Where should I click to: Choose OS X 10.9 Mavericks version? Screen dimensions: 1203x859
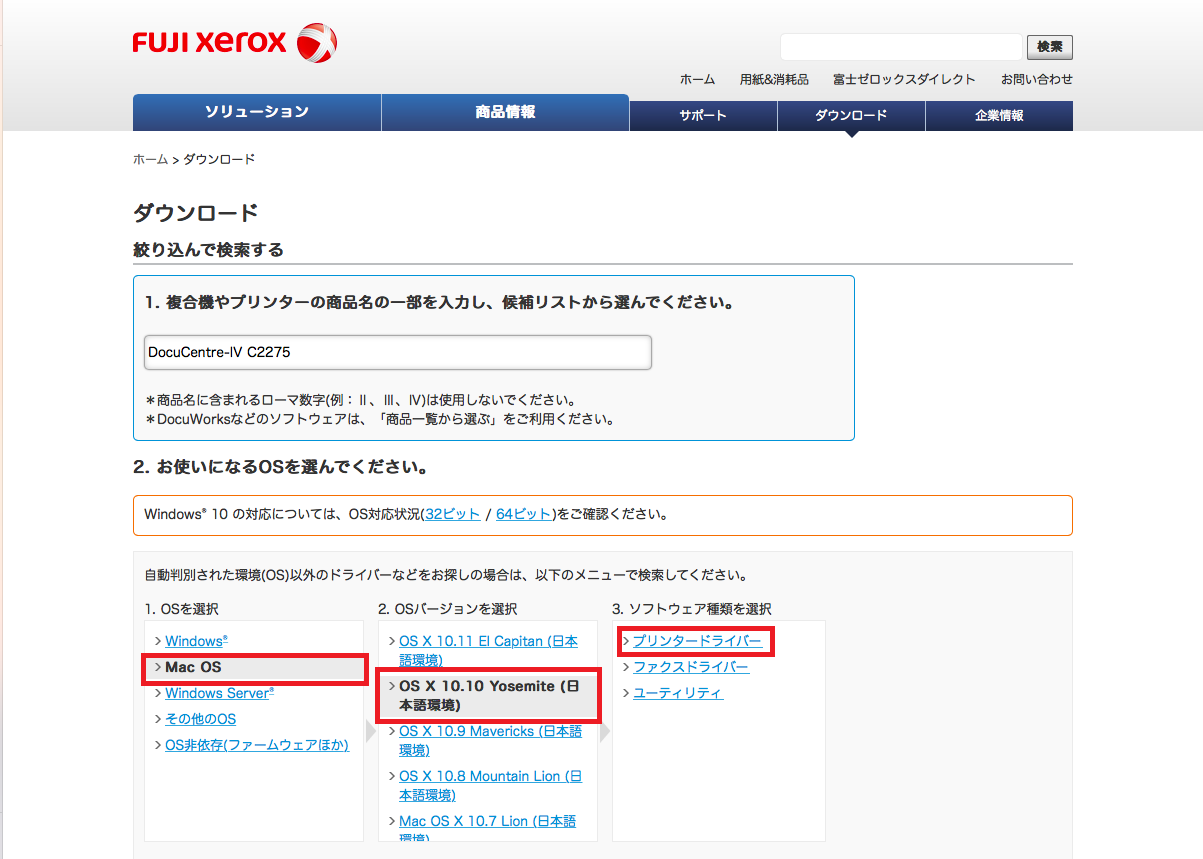[490, 740]
